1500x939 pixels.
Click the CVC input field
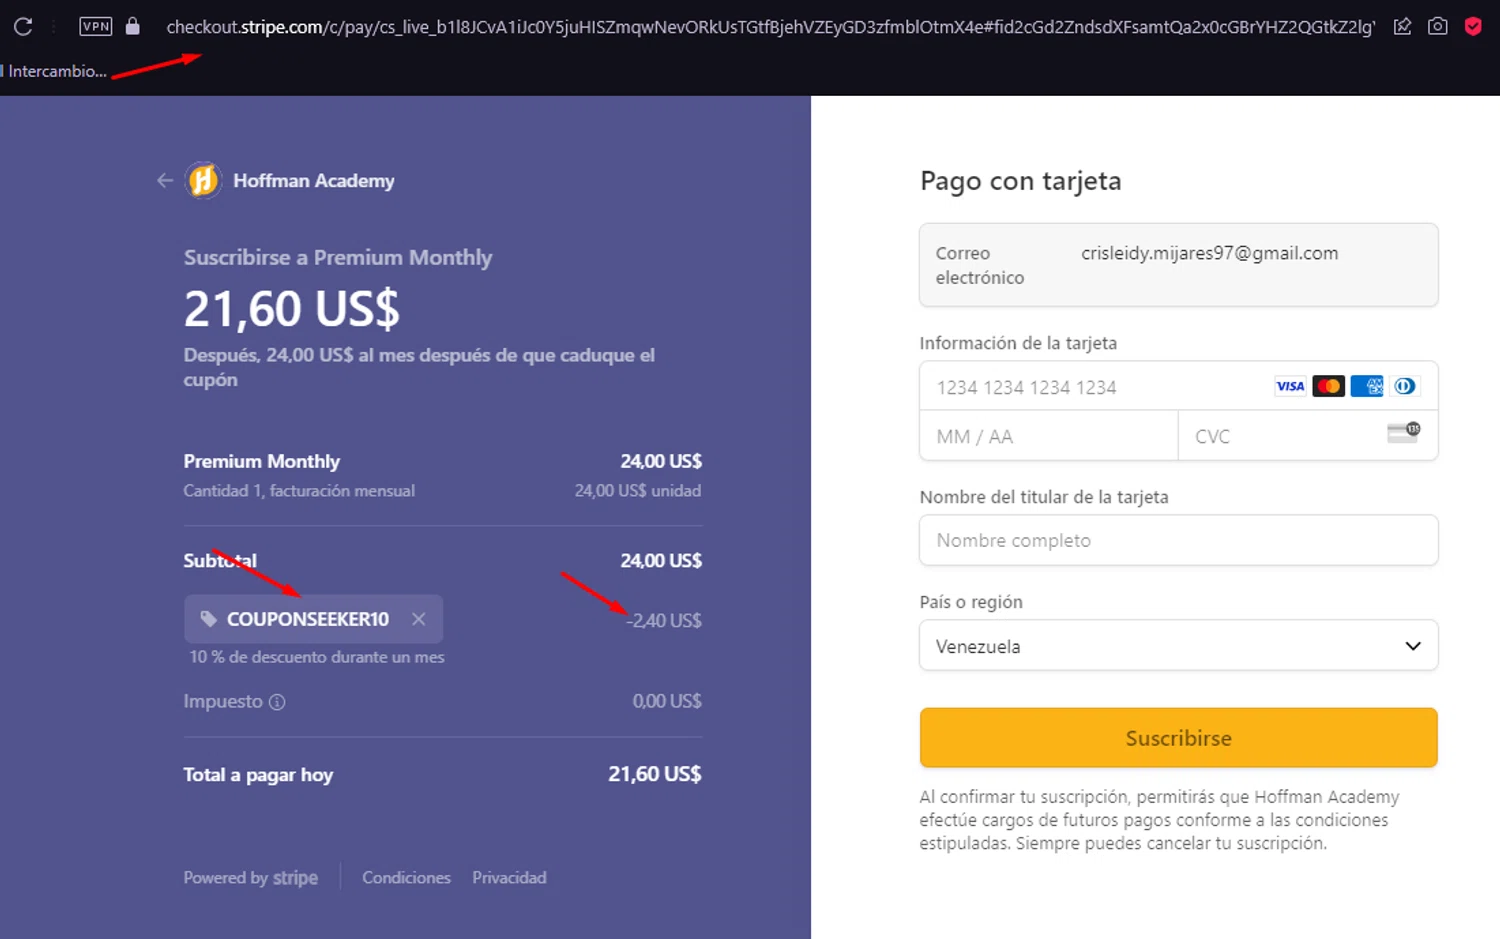pos(1280,437)
